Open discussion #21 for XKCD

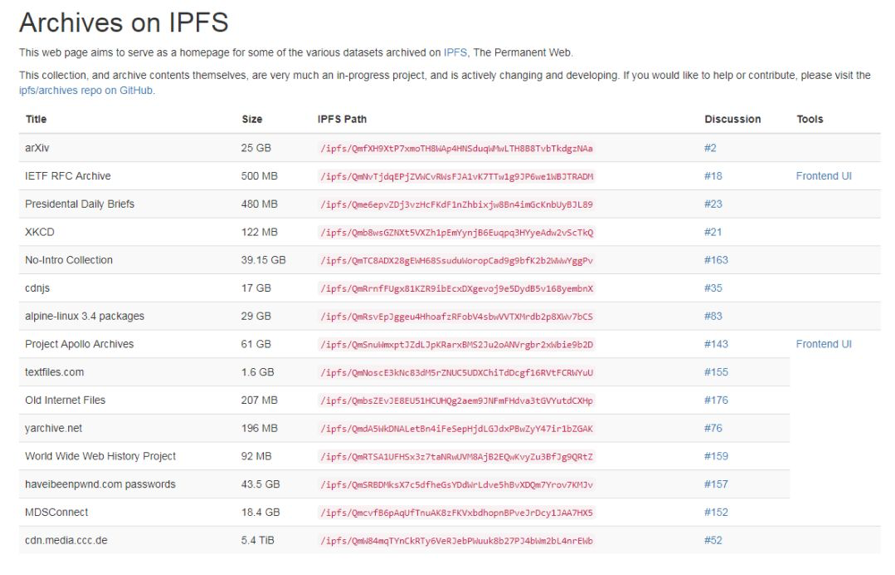click(713, 232)
